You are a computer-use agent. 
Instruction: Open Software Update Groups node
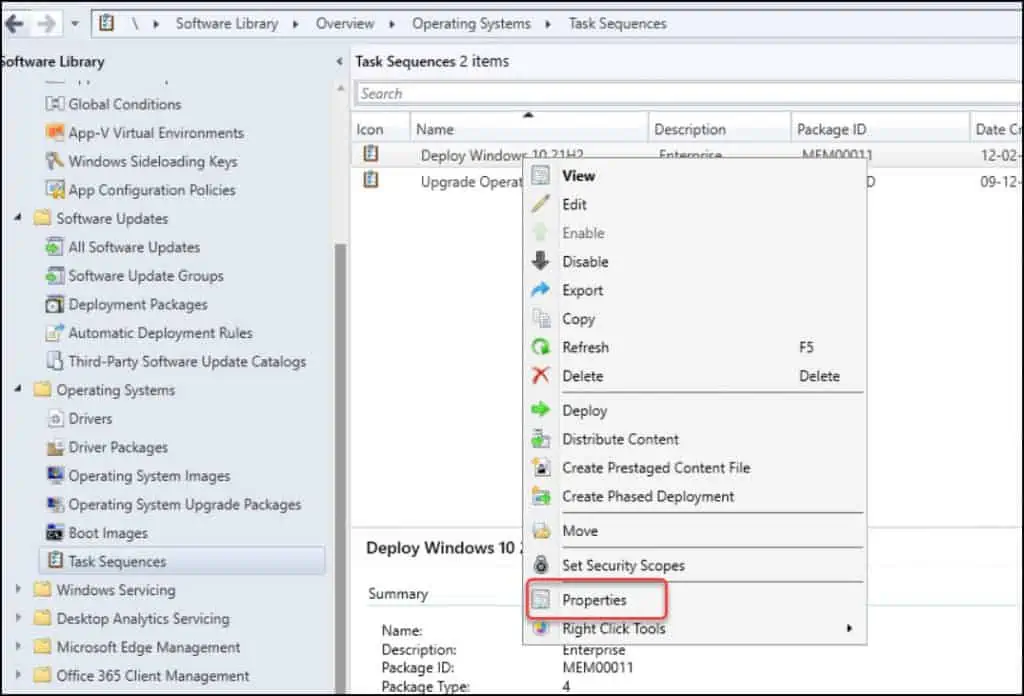click(x=146, y=276)
